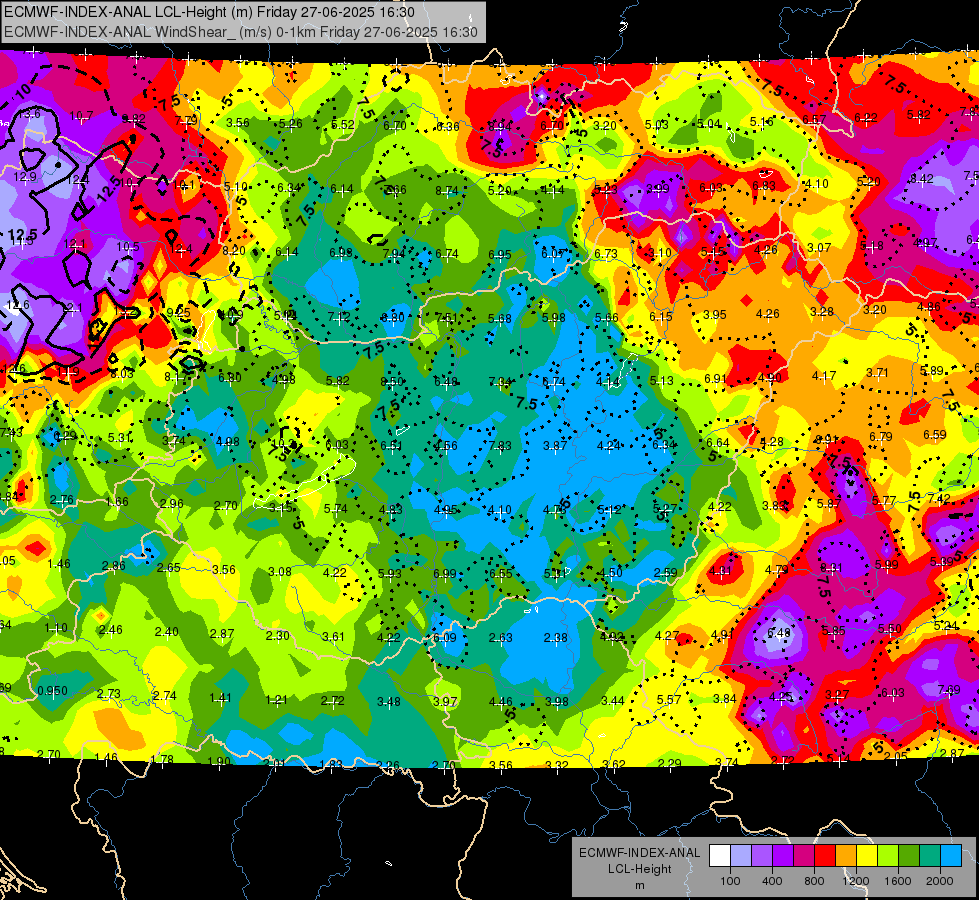Click the wind shear value 8.74

coord(446,190)
